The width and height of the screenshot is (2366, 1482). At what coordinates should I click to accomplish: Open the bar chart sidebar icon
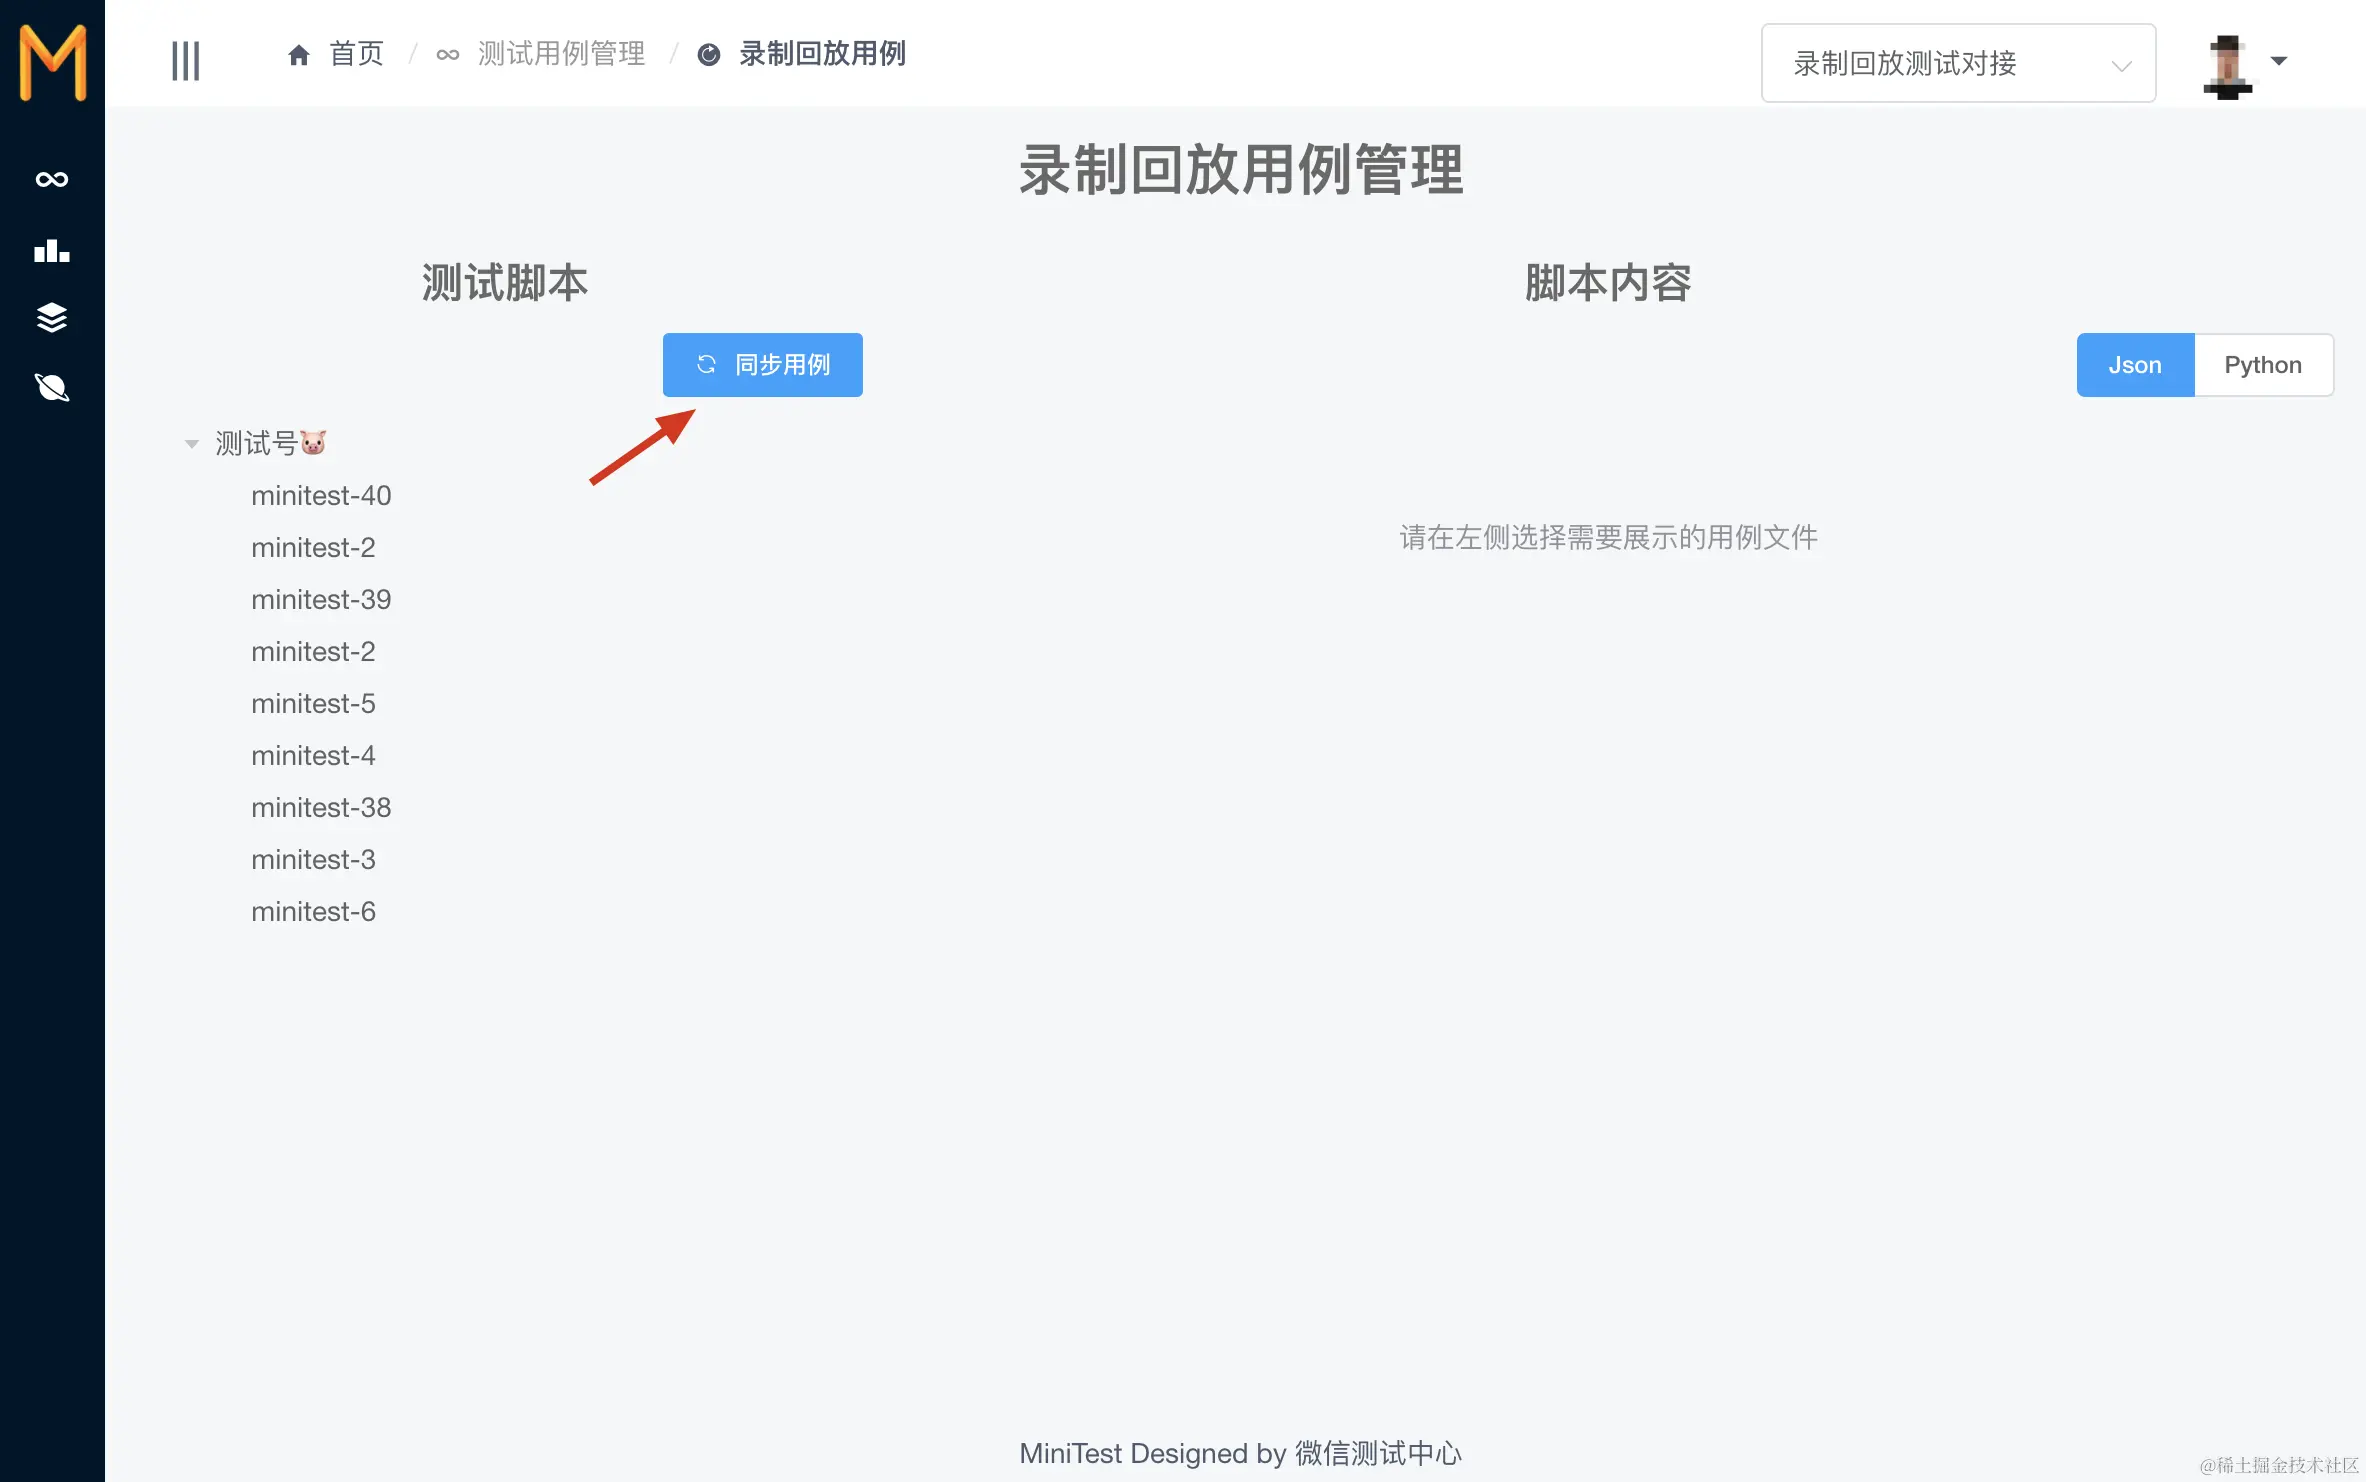tap(52, 250)
